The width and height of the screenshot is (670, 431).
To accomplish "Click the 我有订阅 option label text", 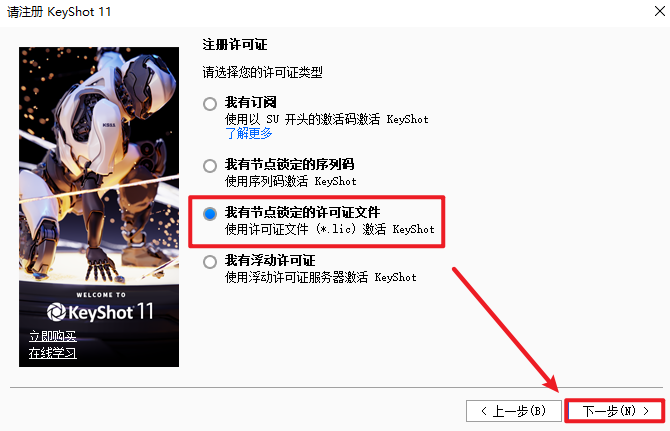I will point(251,103).
